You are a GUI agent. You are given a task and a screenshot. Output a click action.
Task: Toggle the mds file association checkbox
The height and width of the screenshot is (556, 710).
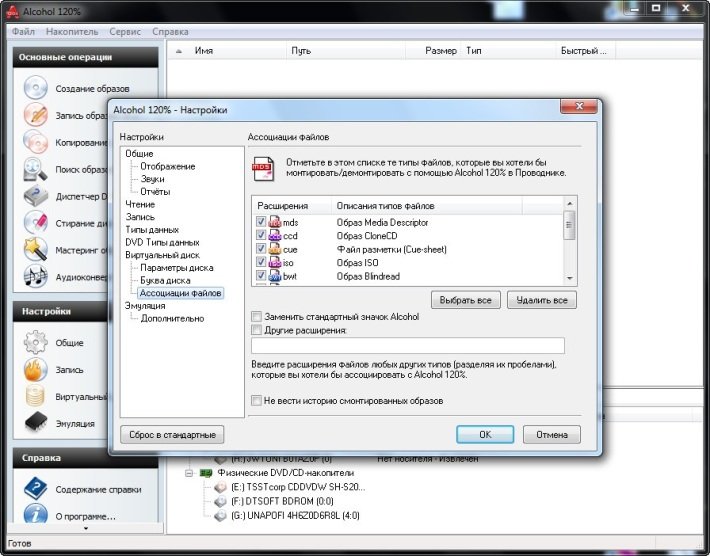261,222
